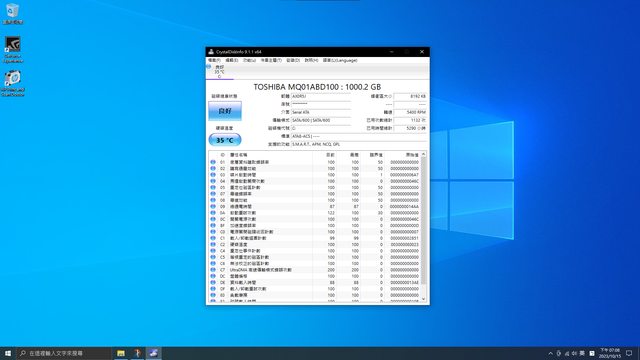Click the volume icon in the system tray

coord(574,353)
